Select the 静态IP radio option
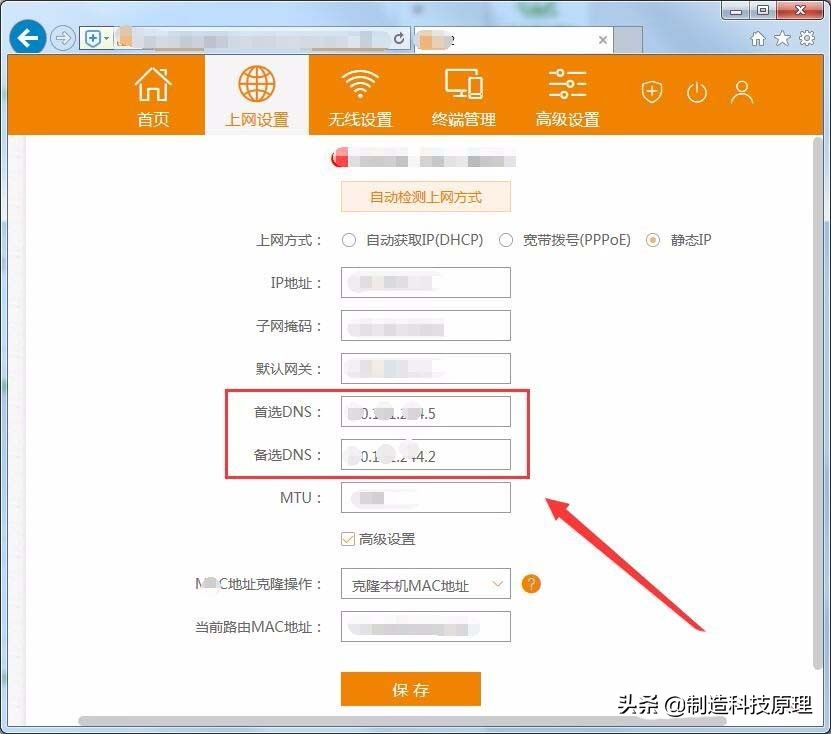Viewport: 831px width, 734px height. (x=653, y=240)
